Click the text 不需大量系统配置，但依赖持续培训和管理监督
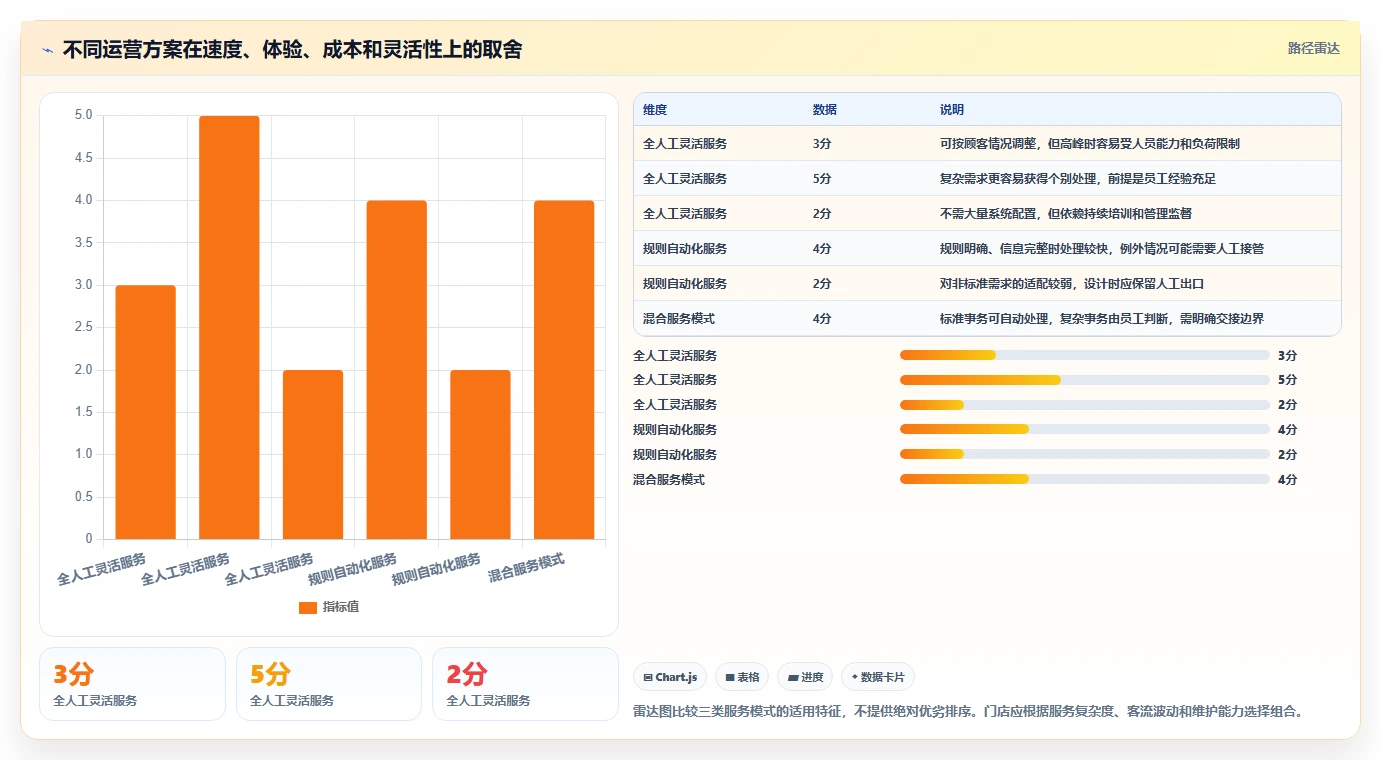 (1066, 214)
